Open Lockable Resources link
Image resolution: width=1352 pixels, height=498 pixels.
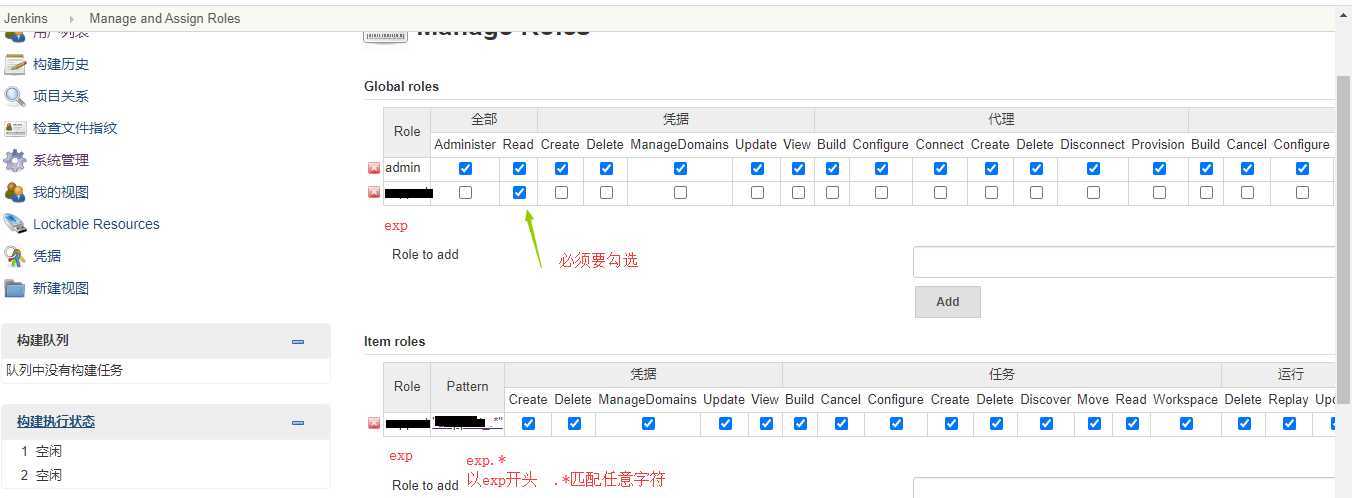pos(96,224)
